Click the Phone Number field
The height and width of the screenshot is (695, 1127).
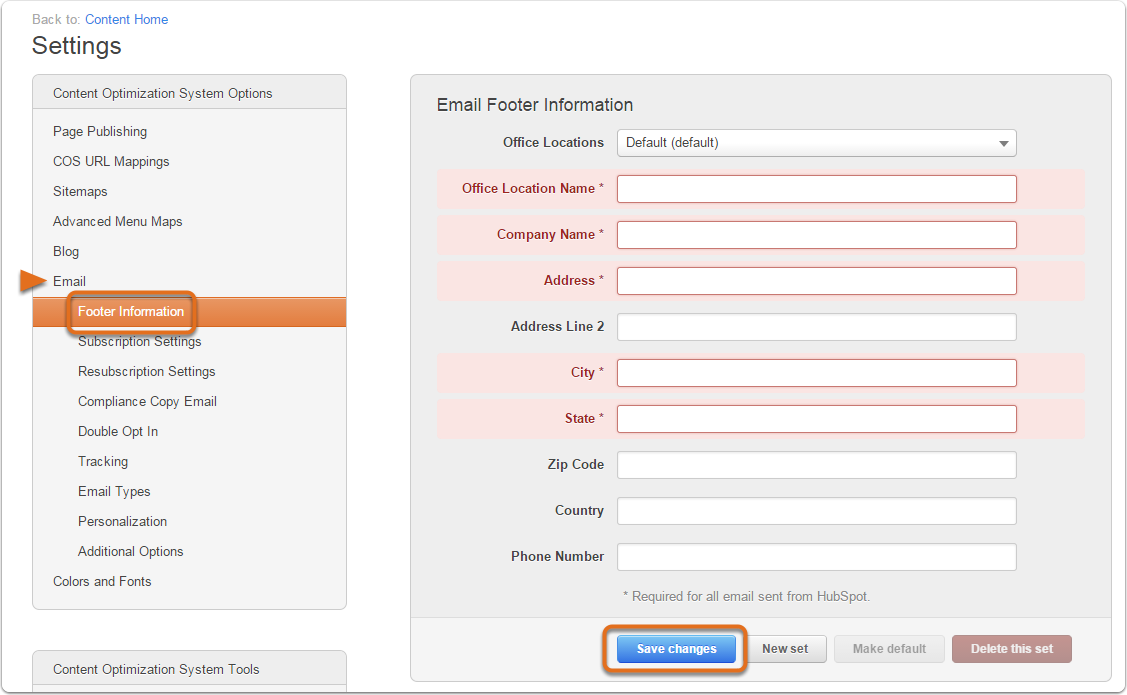[816, 557]
